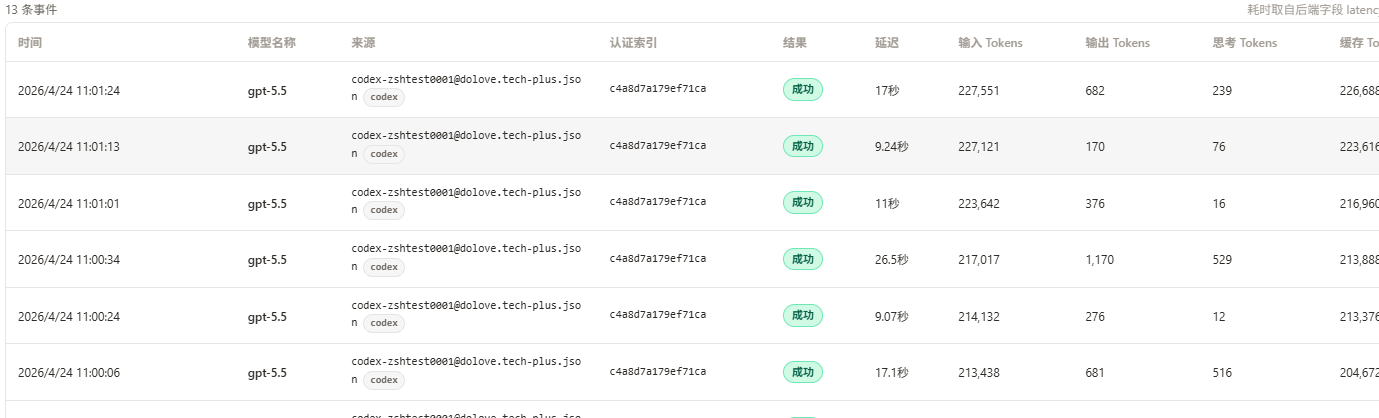Select the 2026/4/24 11:01:01 timestamp cell
The height and width of the screenshot is (418, 1379).
point(69,203)
